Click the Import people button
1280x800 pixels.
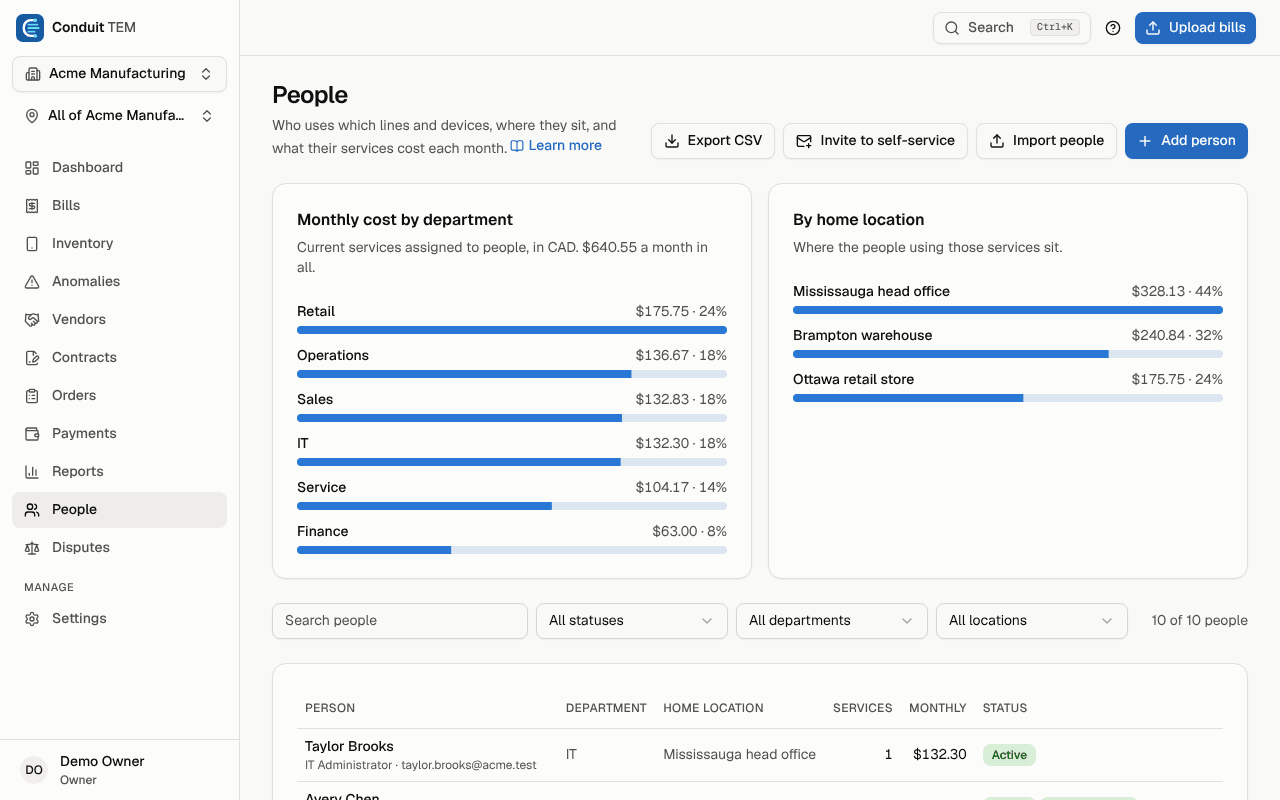[1046, 141]
